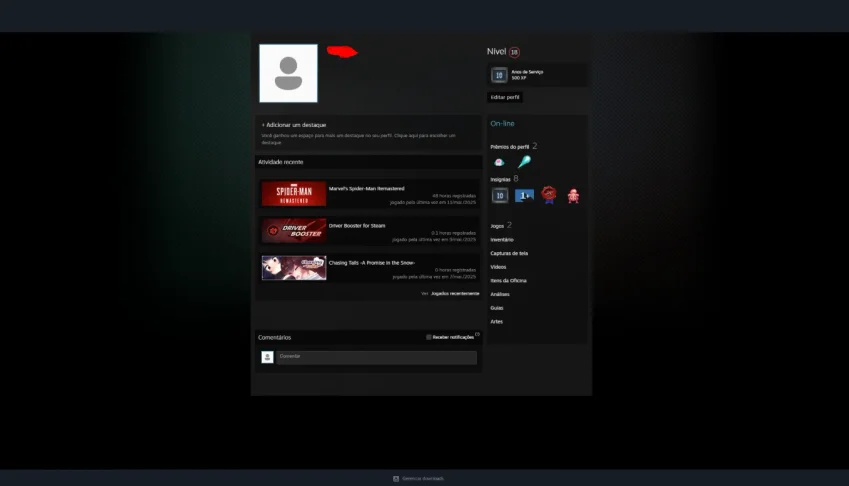
Task: Open Jogados recentemente link
Action: coord(455,293)
